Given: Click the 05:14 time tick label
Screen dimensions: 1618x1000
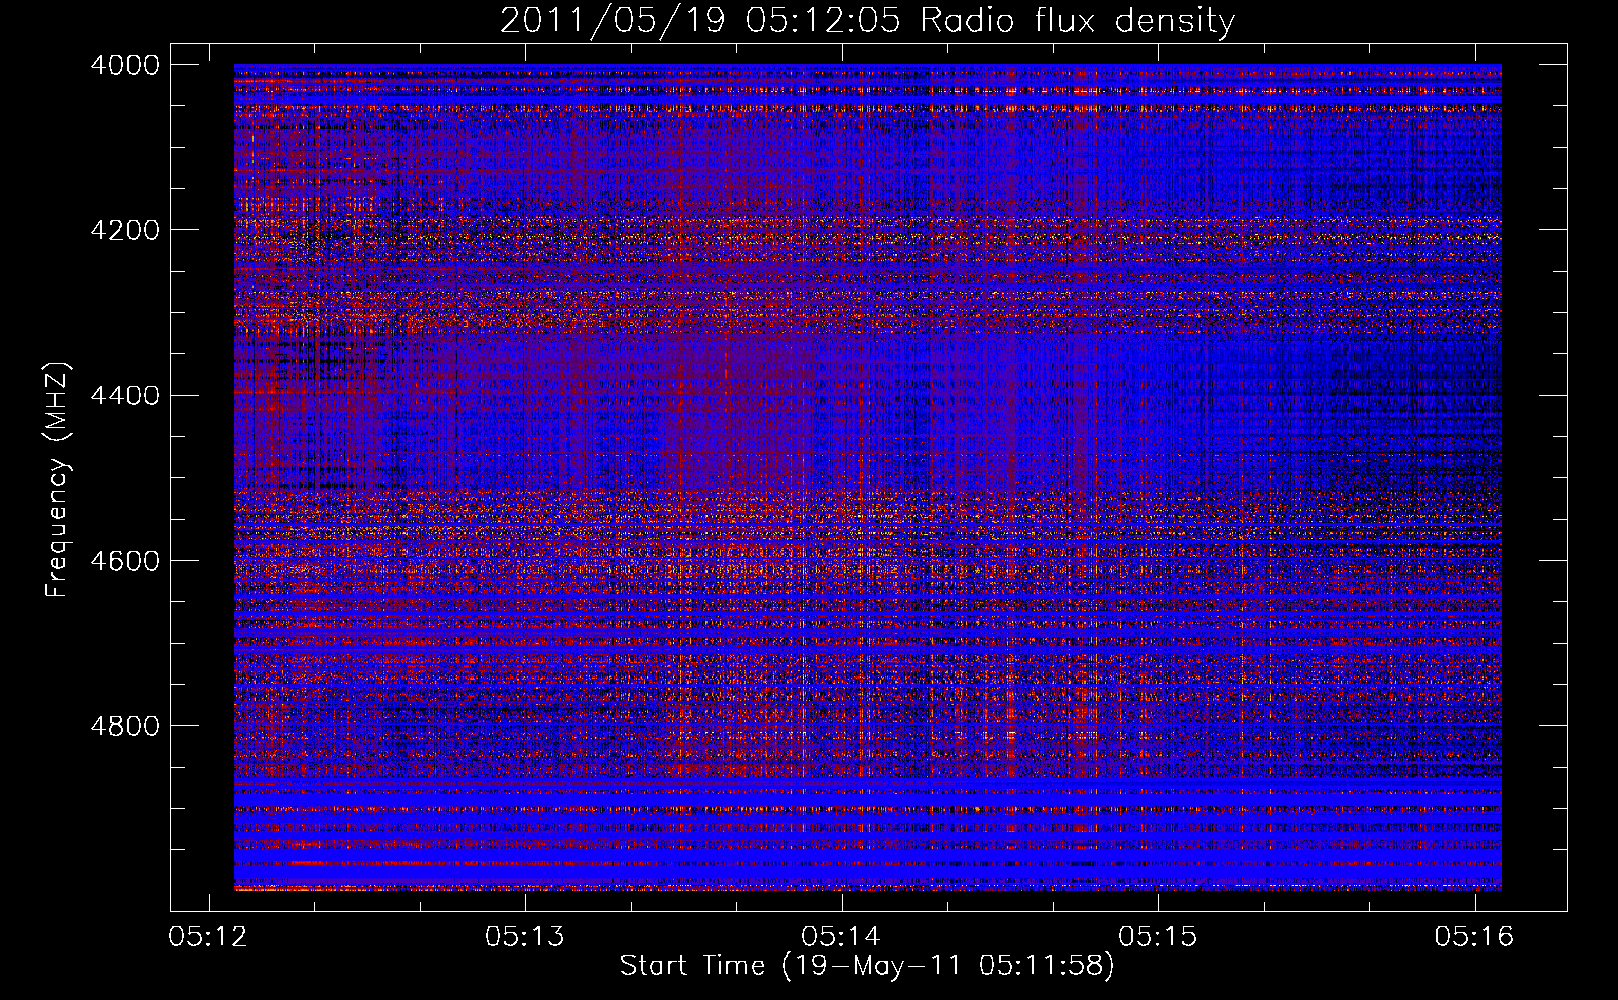Looking at the screenshot, I should (x=842, y=937).
